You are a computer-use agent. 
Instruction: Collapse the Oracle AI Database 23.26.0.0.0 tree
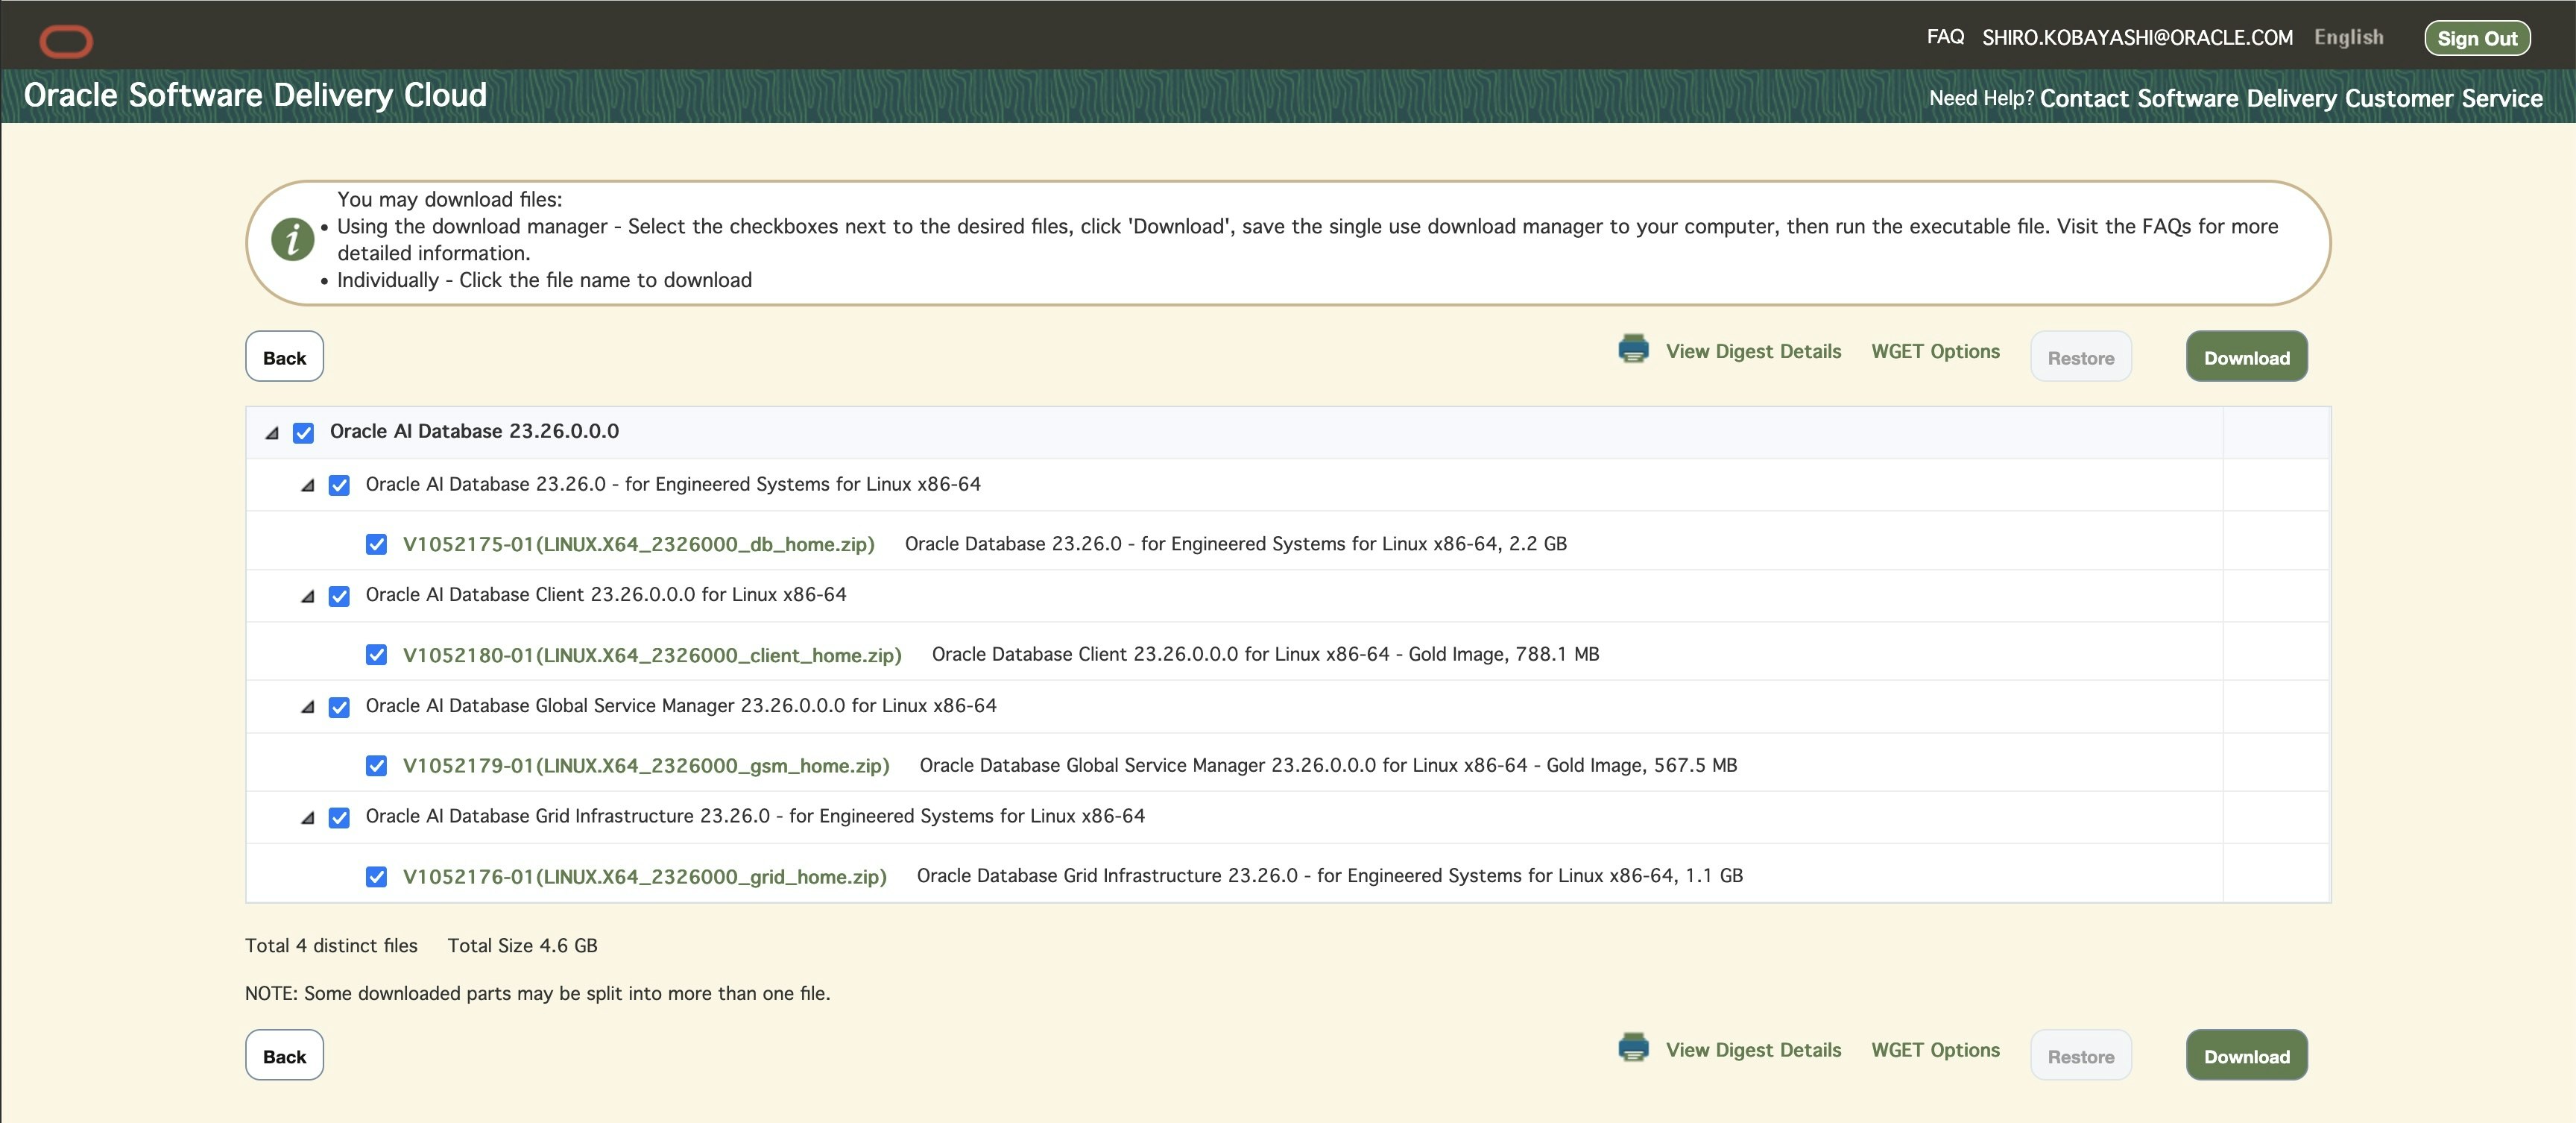point(272,433)
